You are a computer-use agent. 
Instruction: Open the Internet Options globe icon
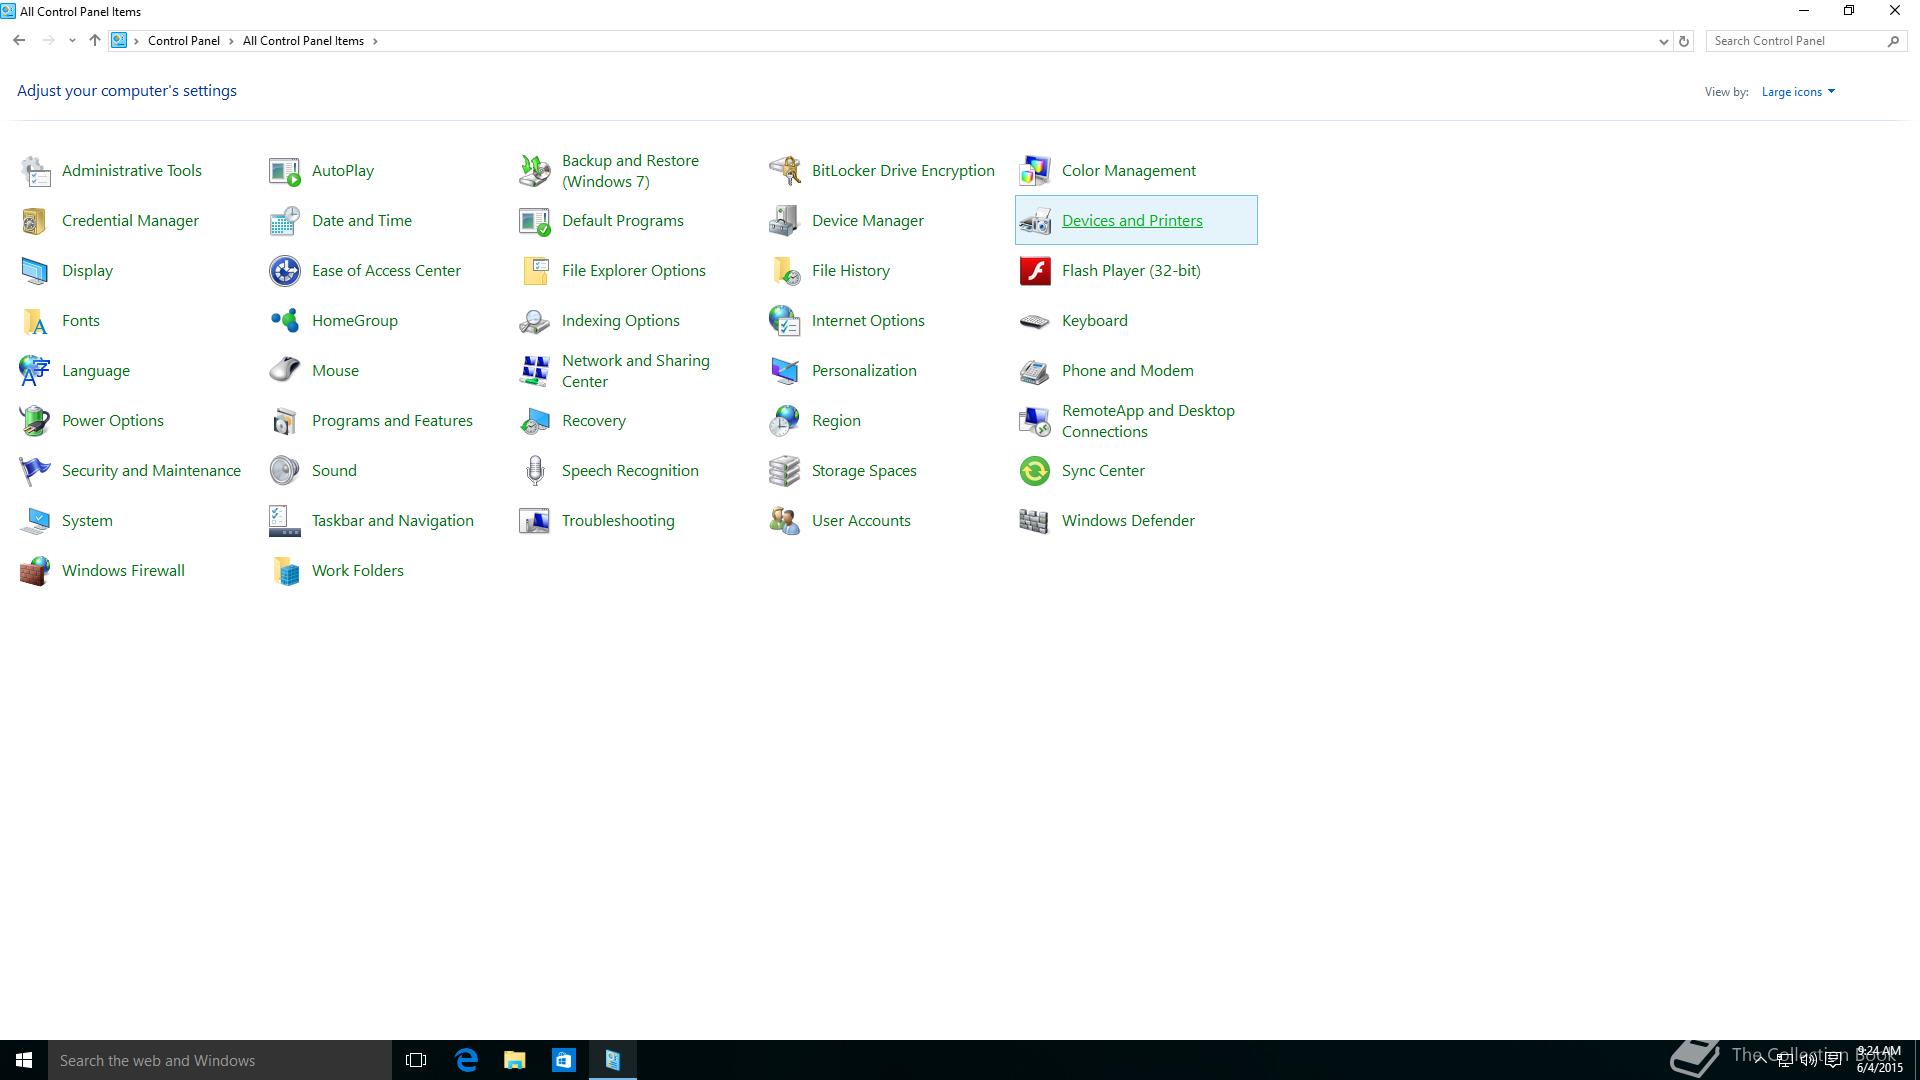pos(785,321)
